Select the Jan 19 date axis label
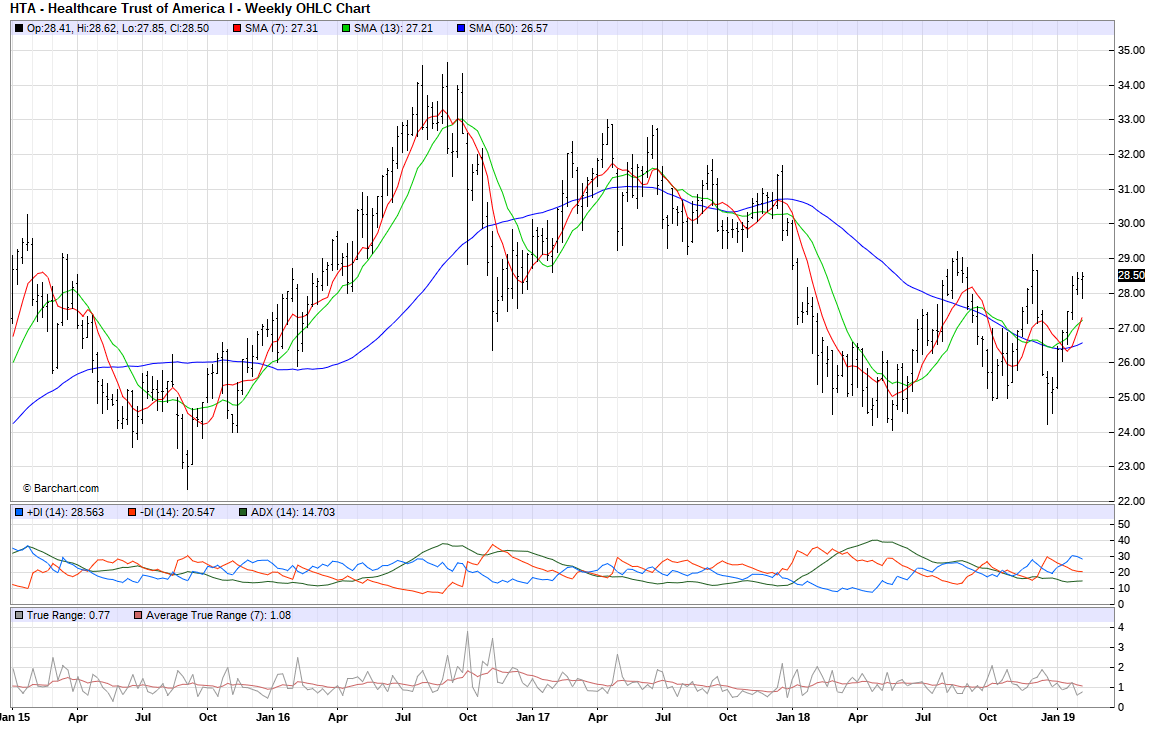This screenshot has height=748, width=1156. point(1058,717)
